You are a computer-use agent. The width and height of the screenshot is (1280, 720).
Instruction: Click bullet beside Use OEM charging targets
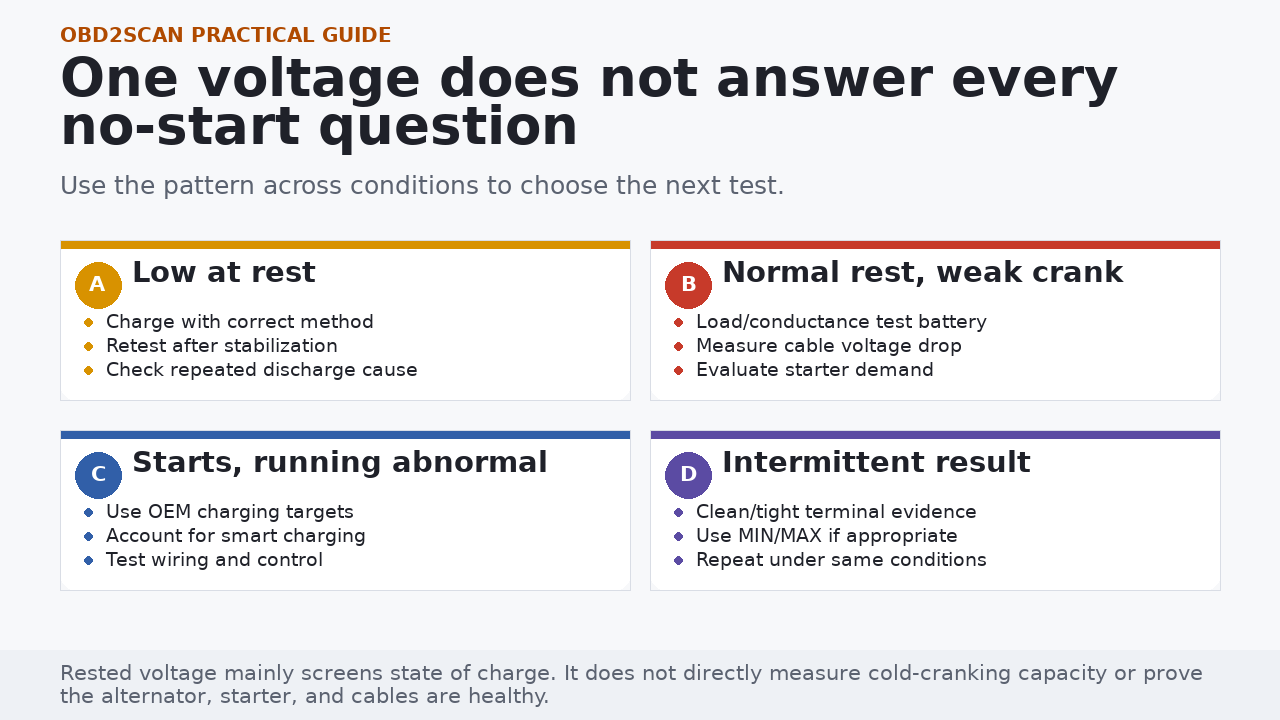(x=88, y=512)
